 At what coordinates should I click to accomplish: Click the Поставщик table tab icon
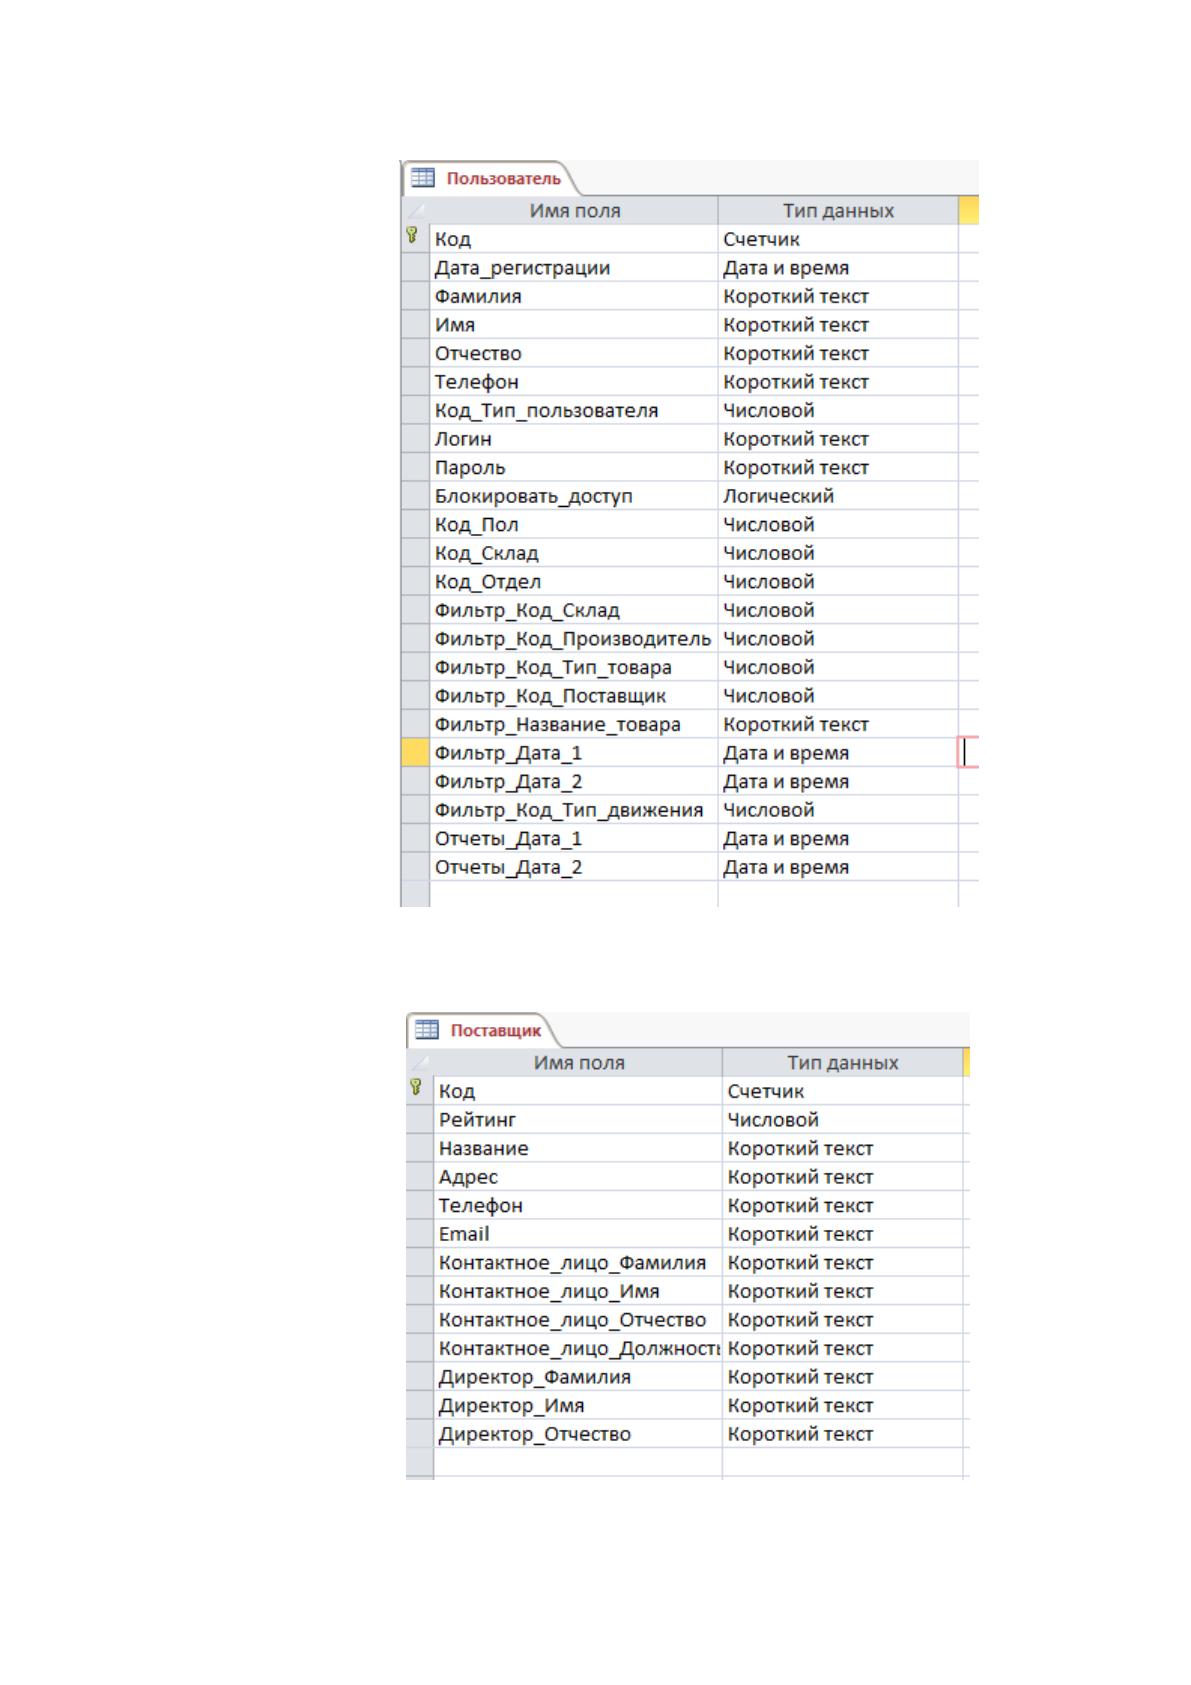click(427, 1030)
